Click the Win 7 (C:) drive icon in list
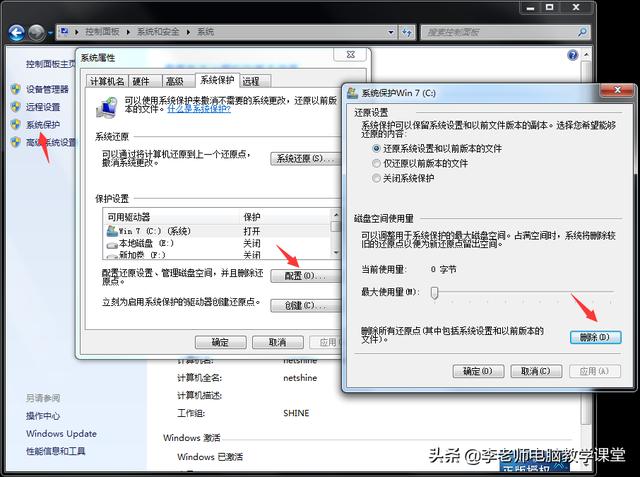The width and height of the screenshot is (640, 477). click(x=112, y=231)
